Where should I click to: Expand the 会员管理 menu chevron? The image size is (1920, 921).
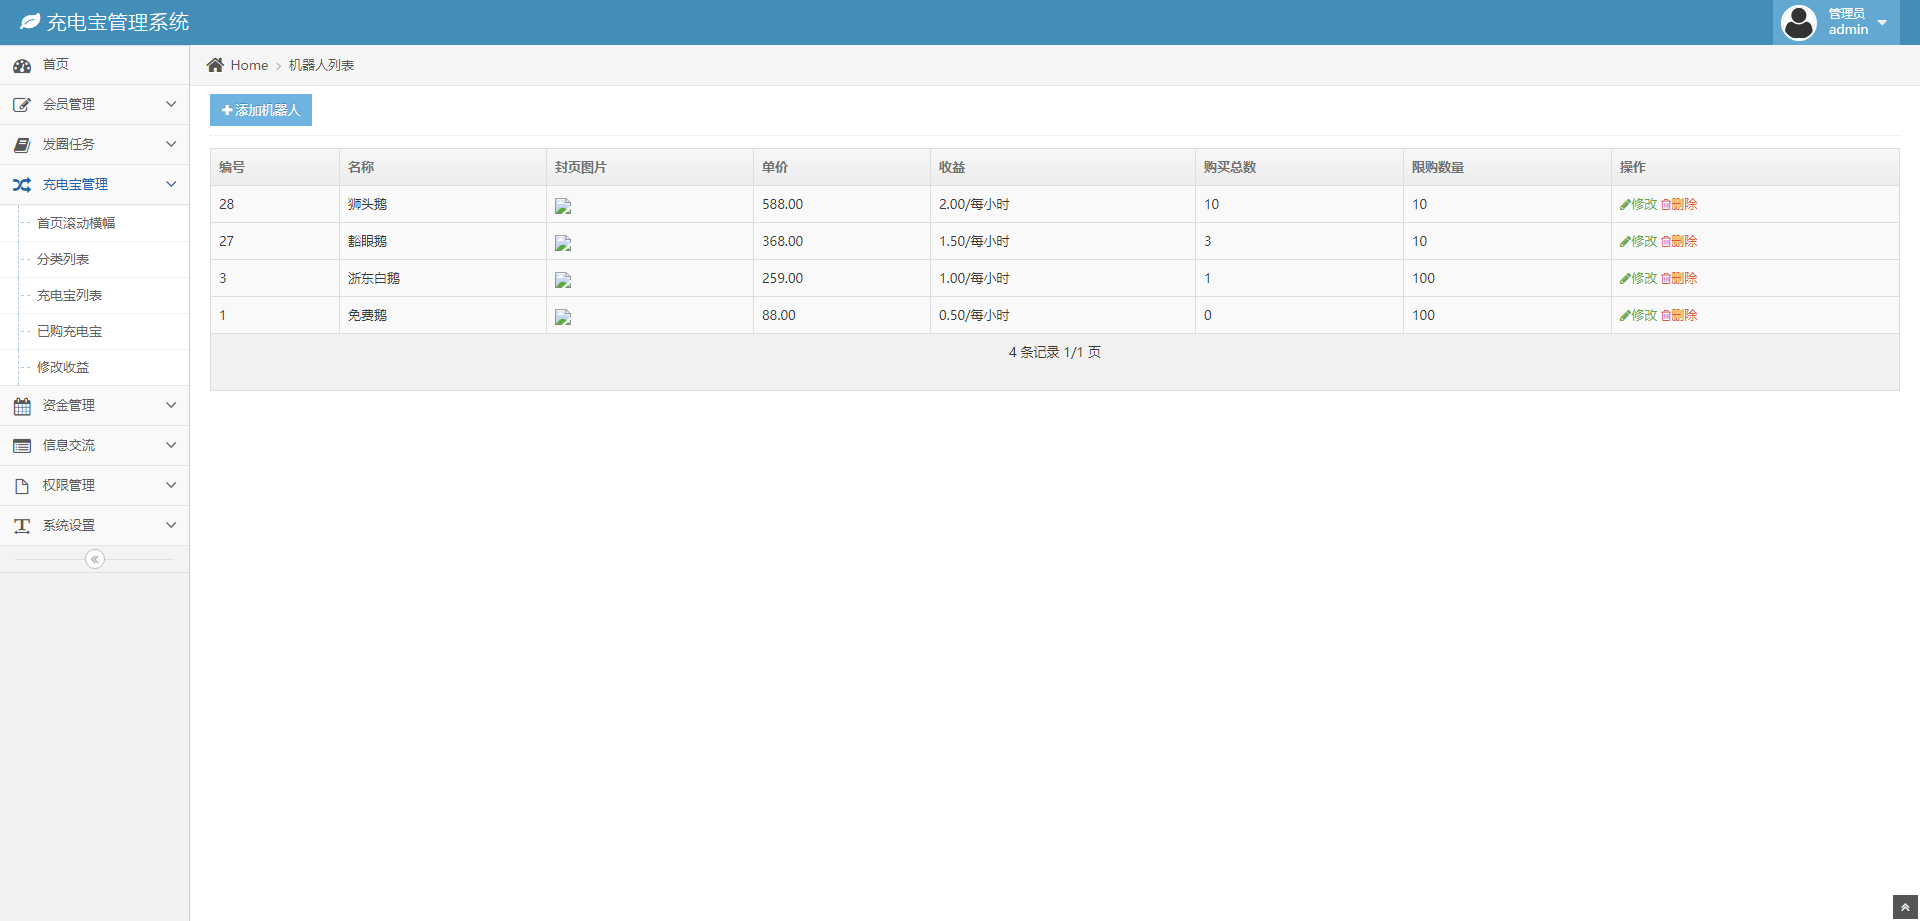[x=171, y=104]
